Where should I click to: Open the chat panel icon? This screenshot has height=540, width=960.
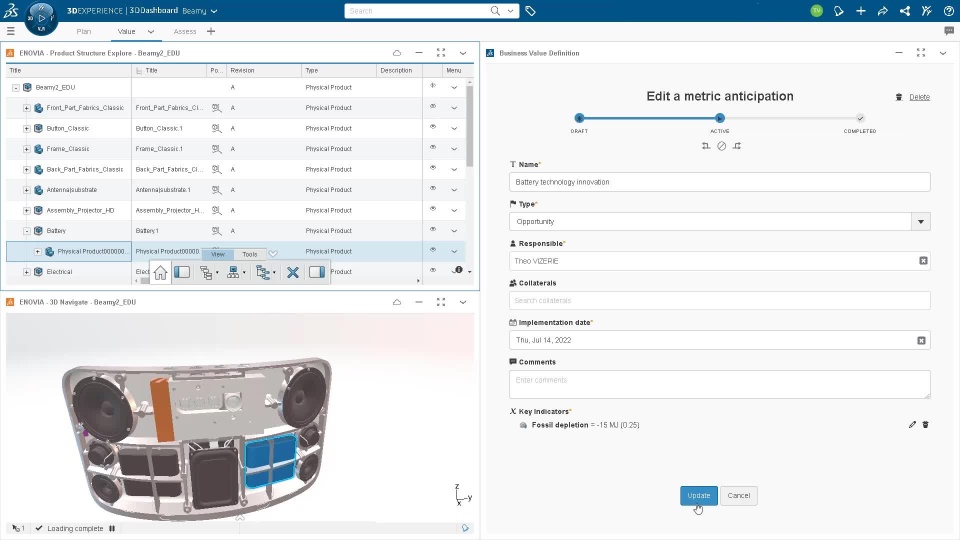(949, 31)
